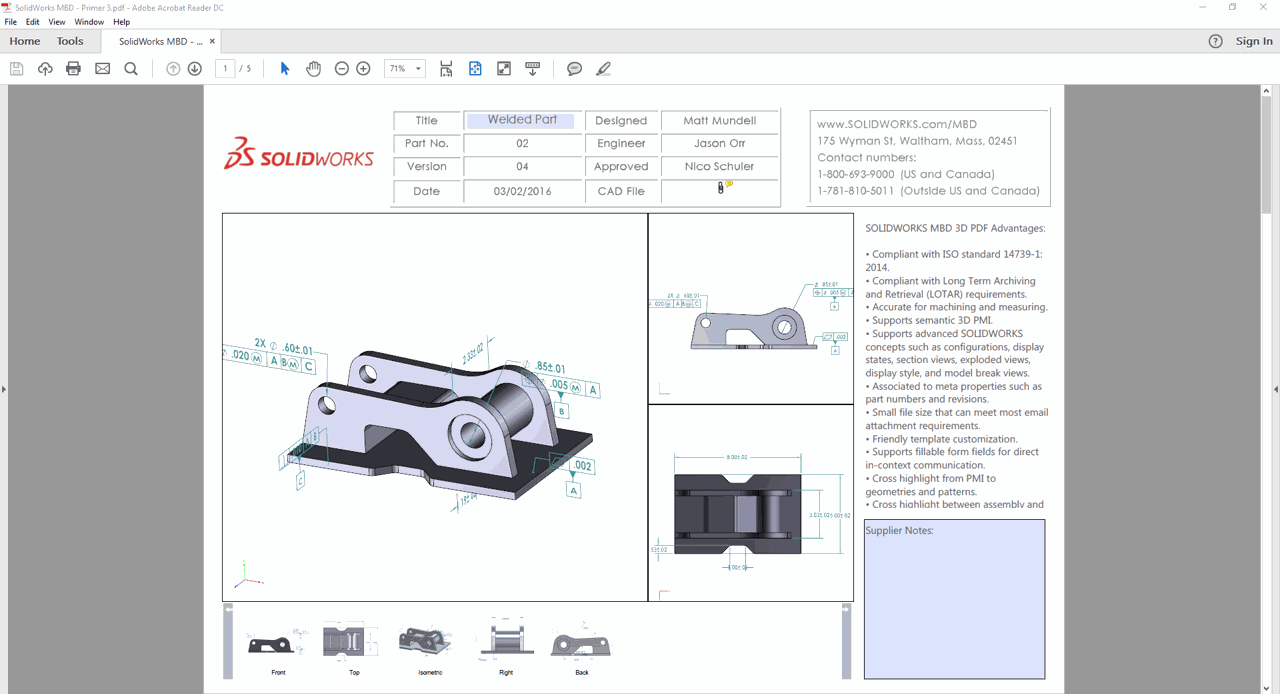Open the 71% zoom level dropdown

coord(418,69)
